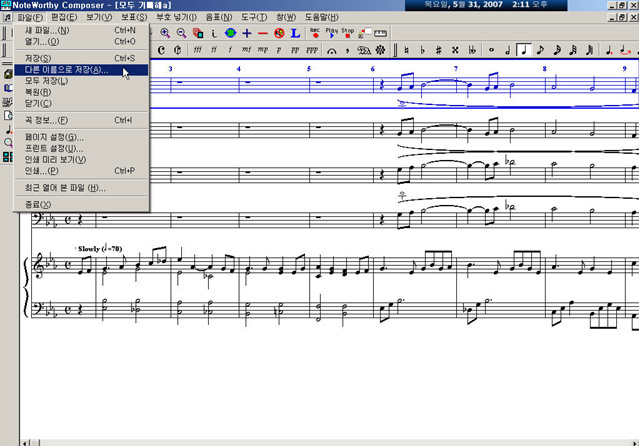Select sixteenth note duration
The width and height of the screenshot is (639, 446).
557,50
